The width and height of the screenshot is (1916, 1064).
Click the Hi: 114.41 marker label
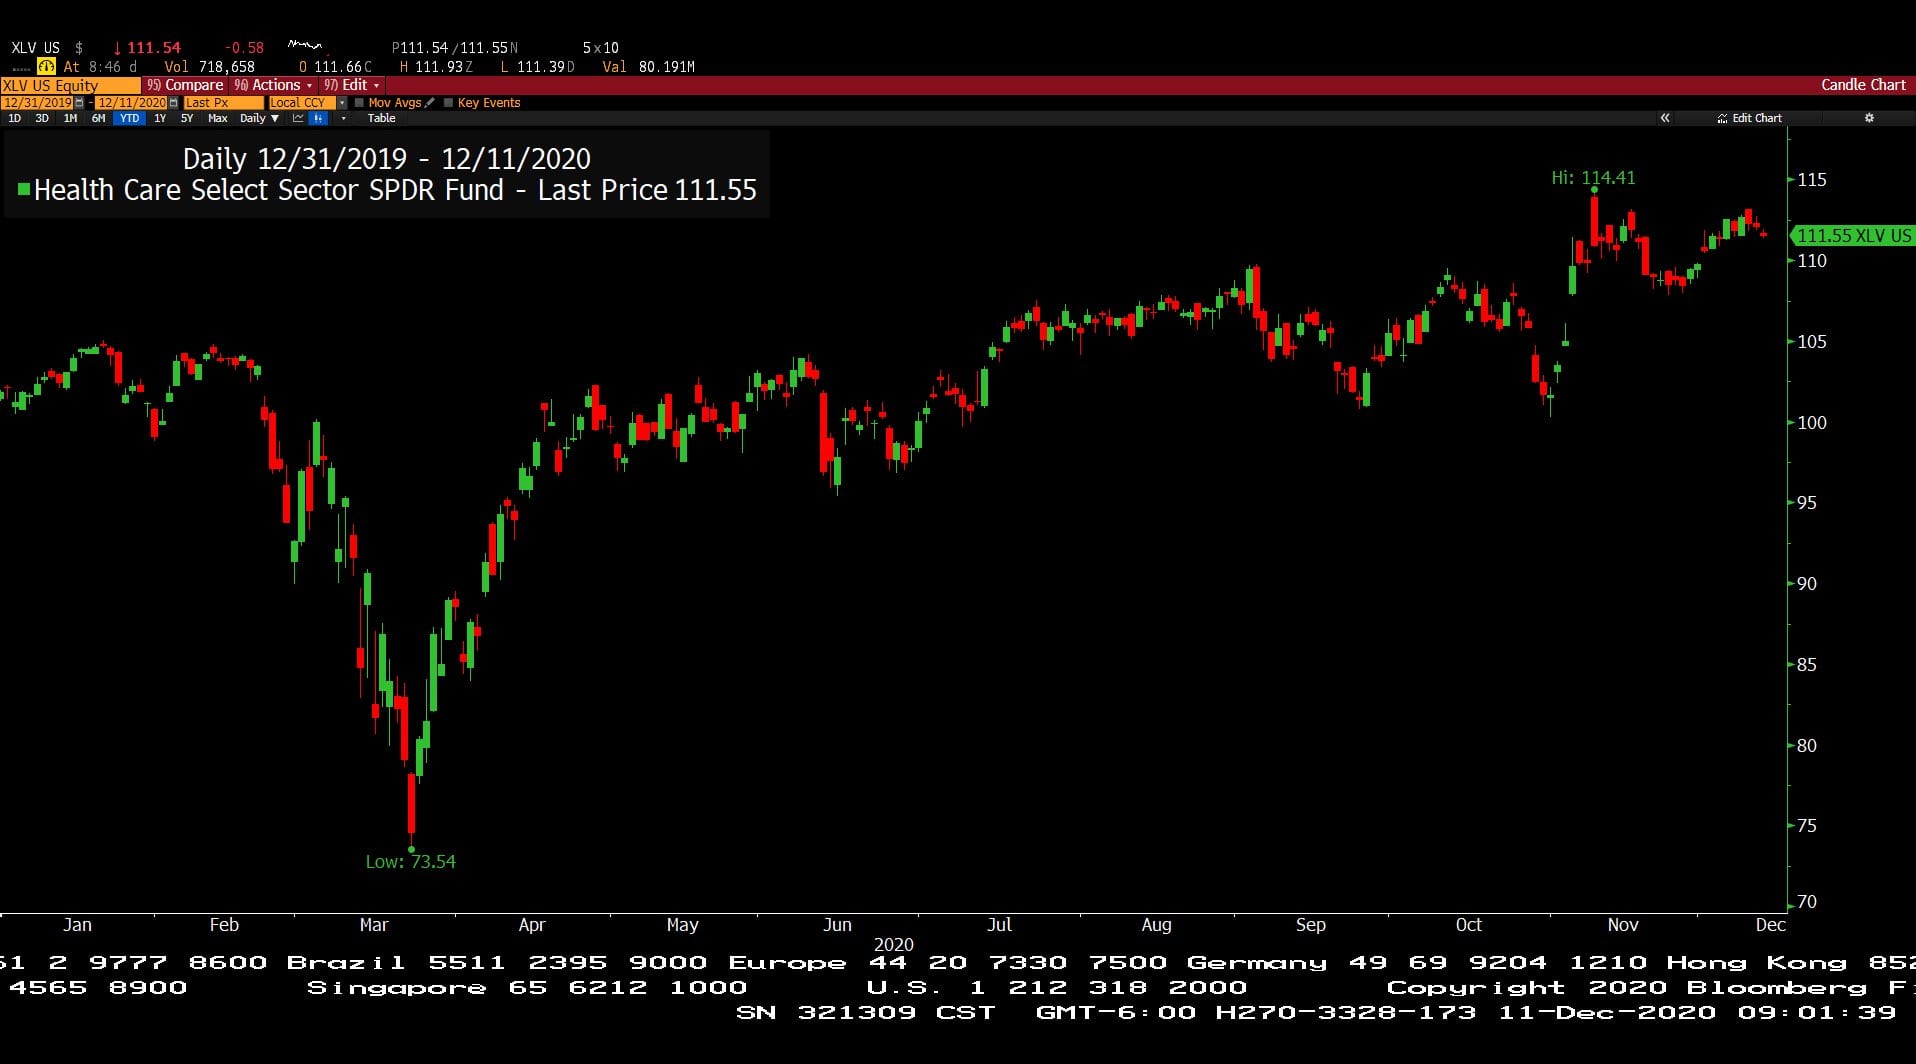point(1593,178)
